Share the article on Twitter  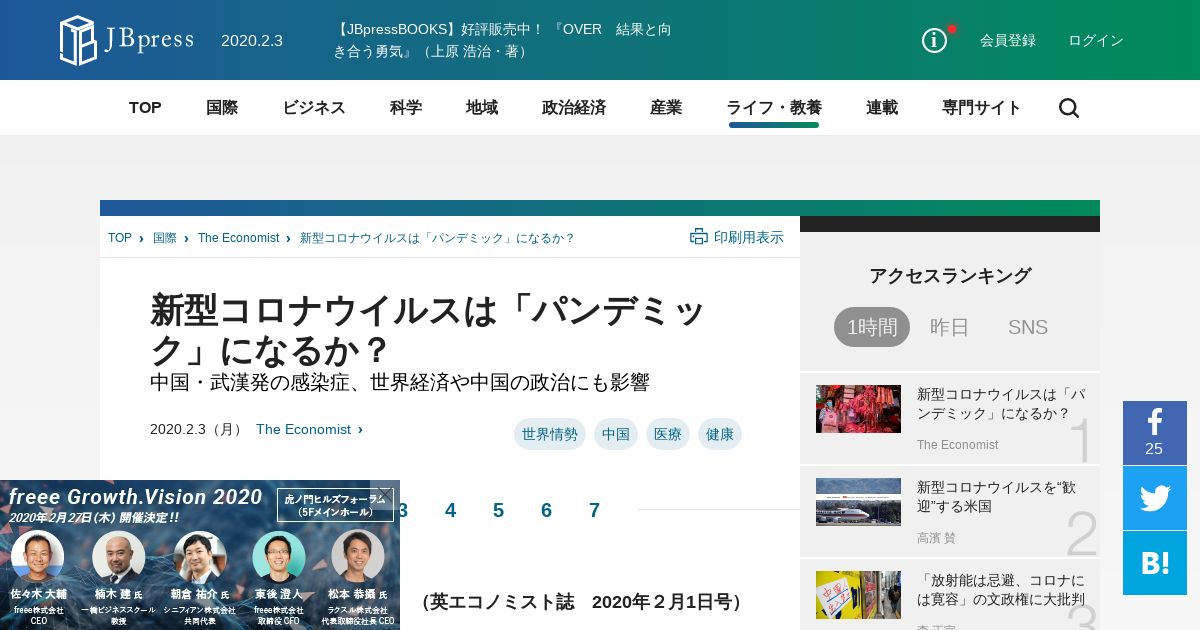pyautogui.click(x=1155, y=498)
